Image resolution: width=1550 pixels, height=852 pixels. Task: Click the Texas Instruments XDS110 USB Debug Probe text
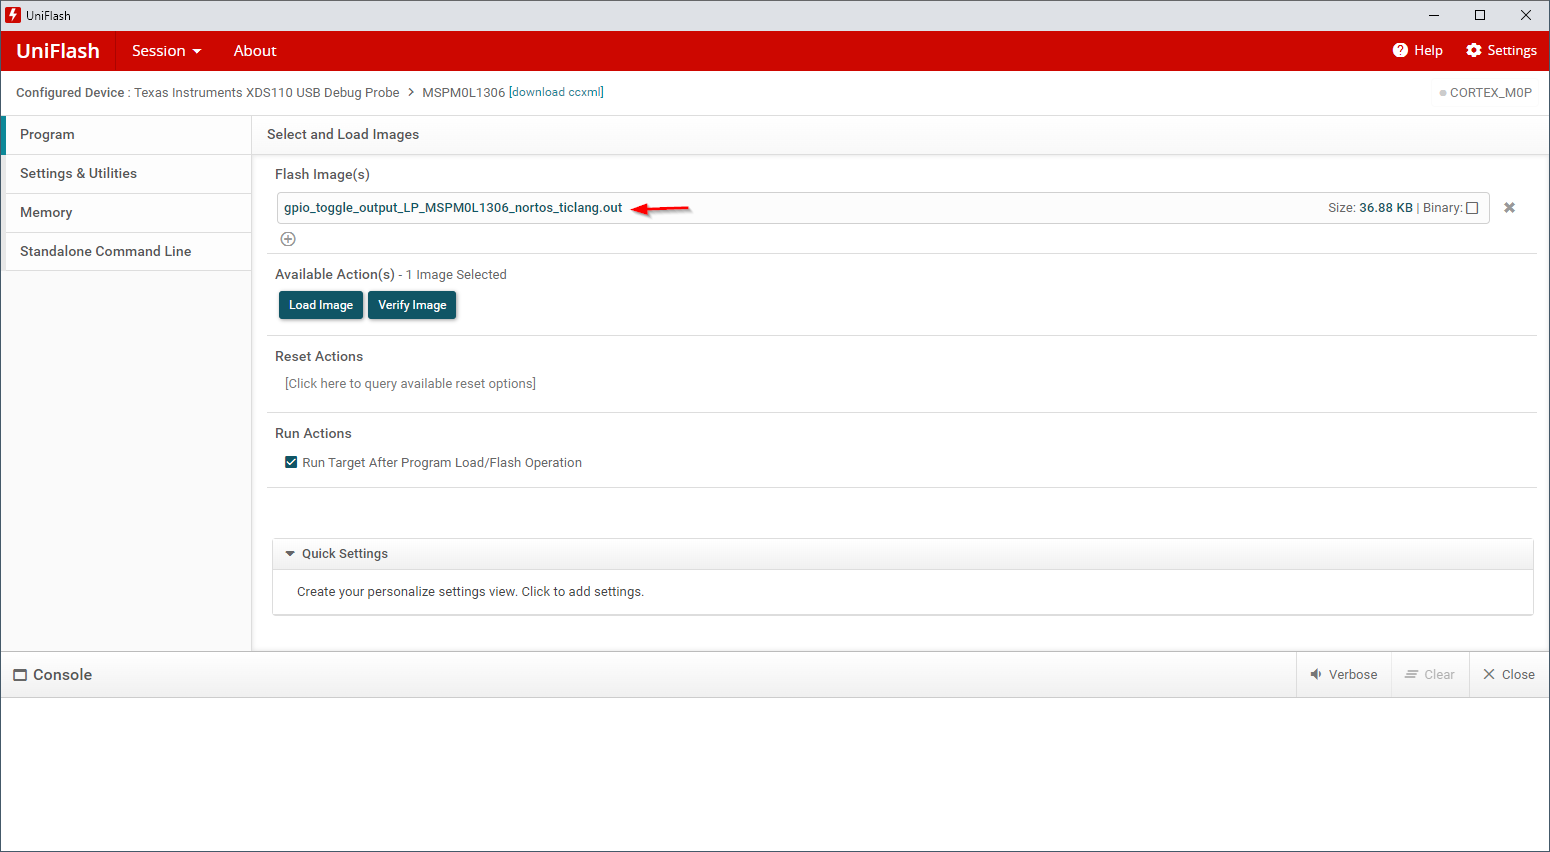pos(267,93)
